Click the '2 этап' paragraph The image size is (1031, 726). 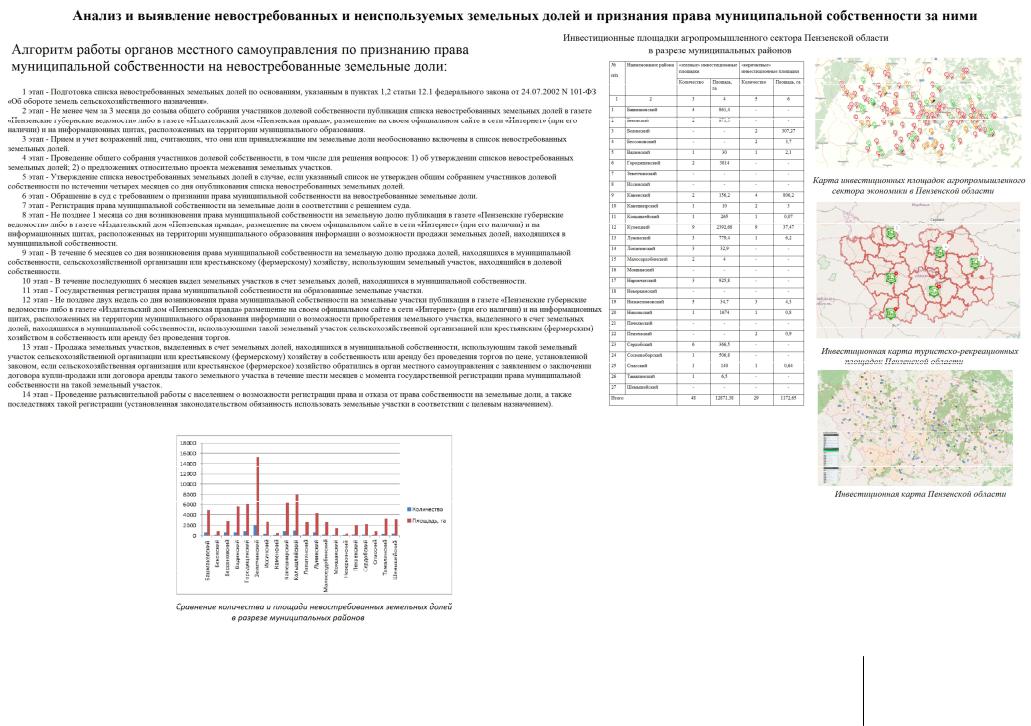click(x=300, y=120)
